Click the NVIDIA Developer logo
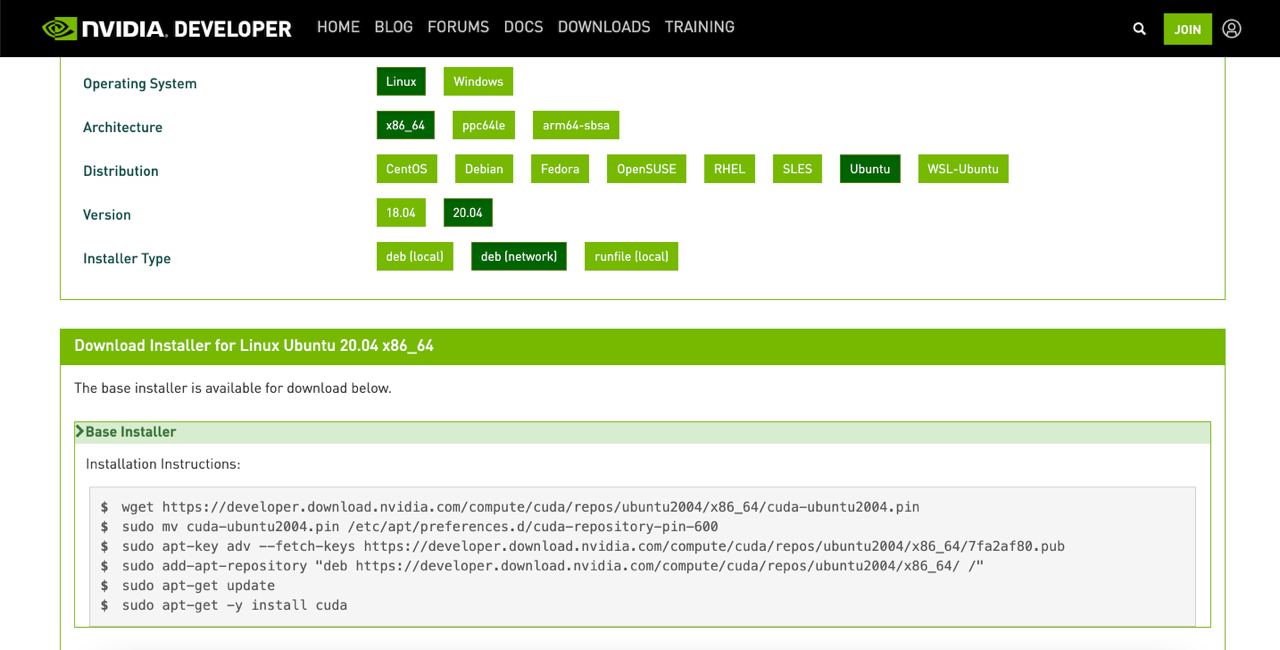 coord(167,28)
